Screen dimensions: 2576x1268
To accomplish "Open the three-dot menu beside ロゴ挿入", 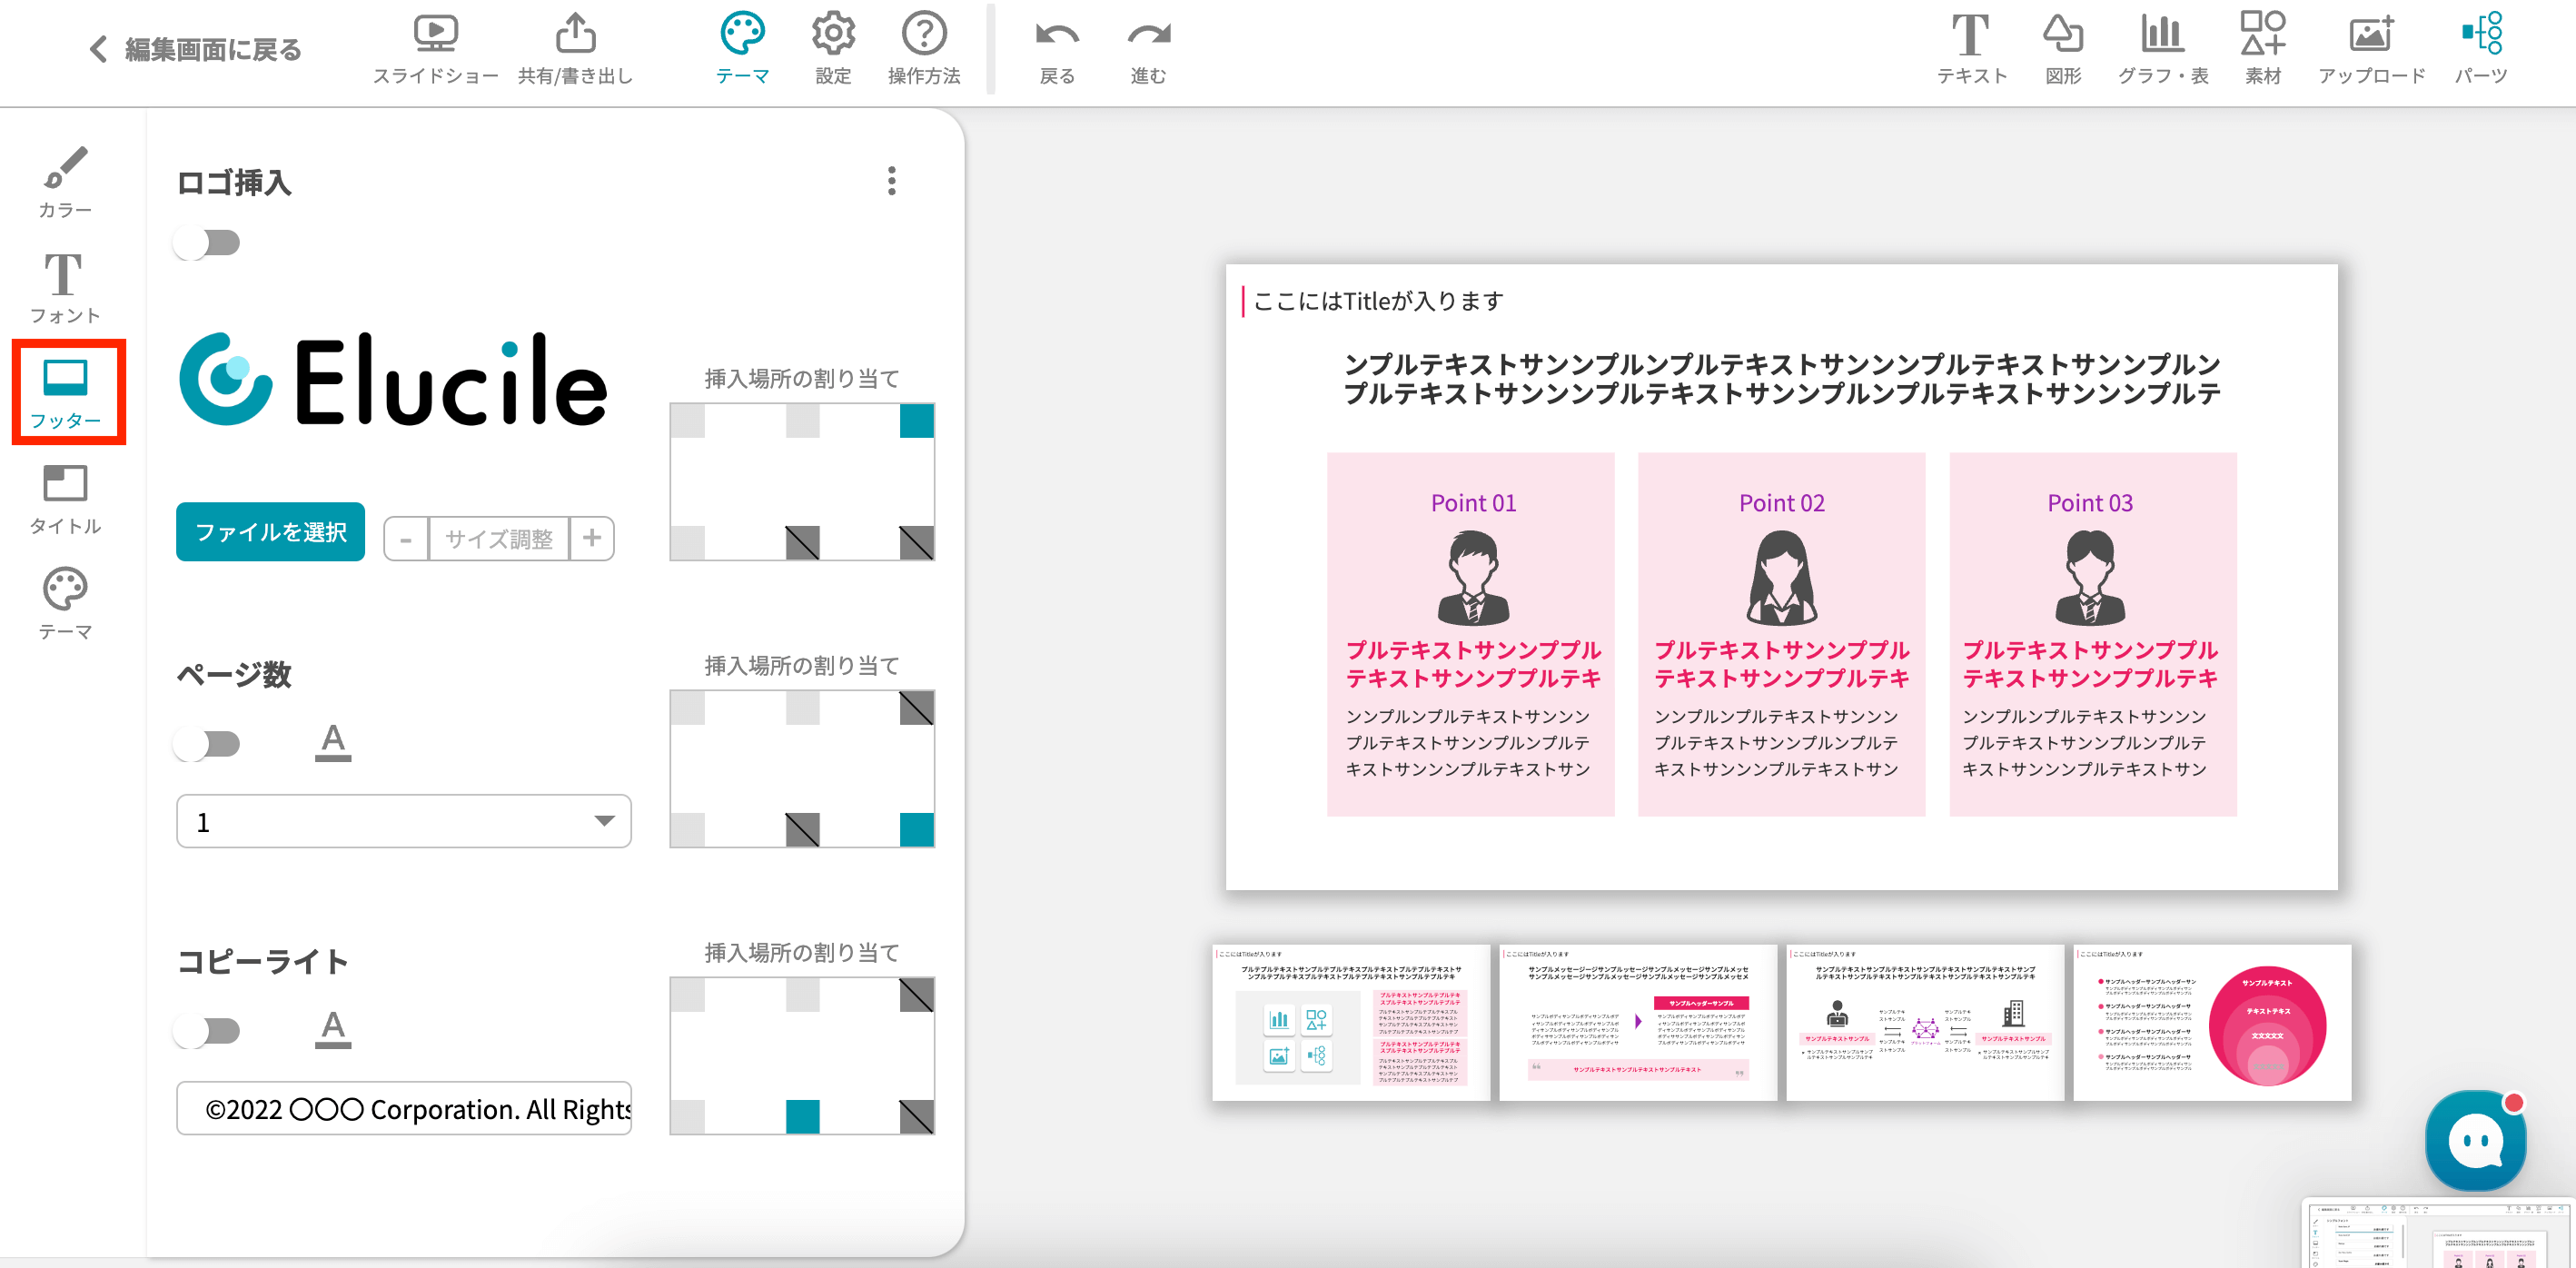I will [891, 182].
